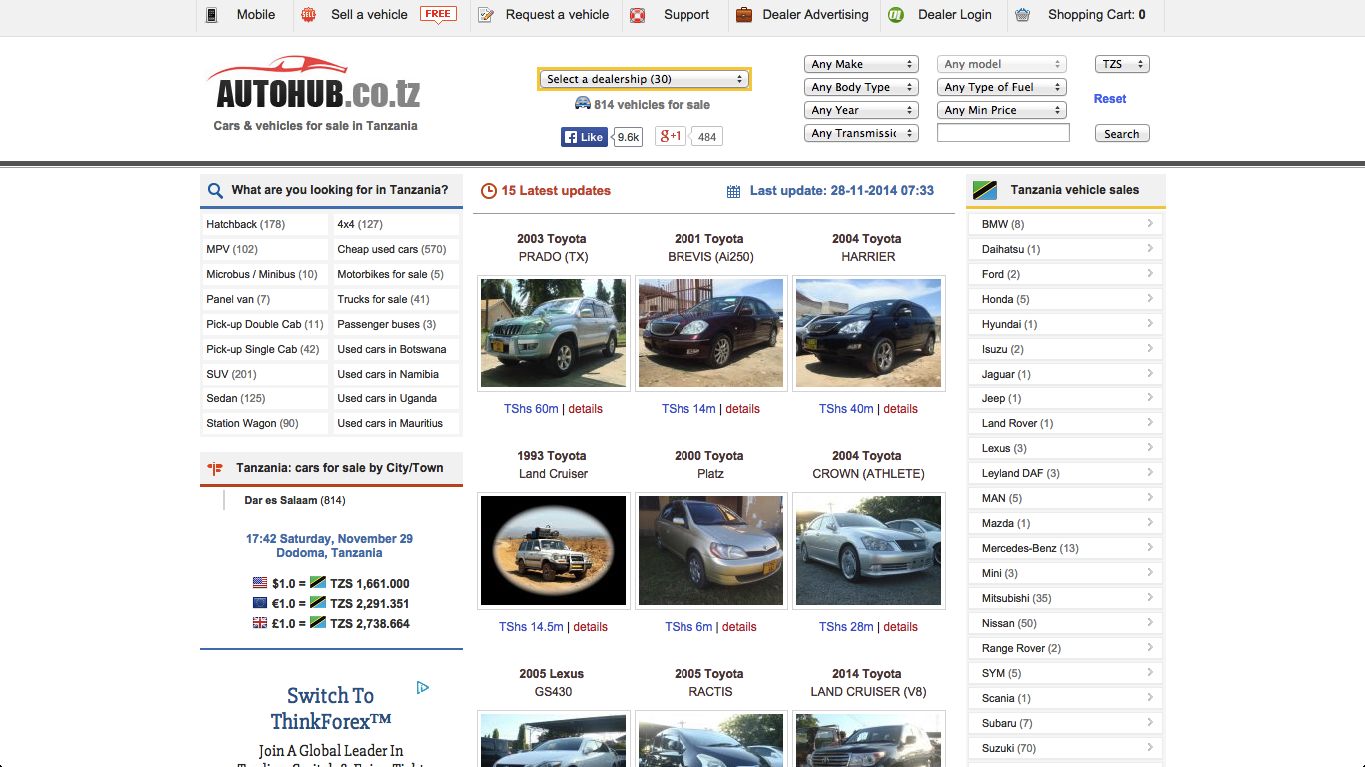Expand the Select a dealership dropdown

point(643,78)
